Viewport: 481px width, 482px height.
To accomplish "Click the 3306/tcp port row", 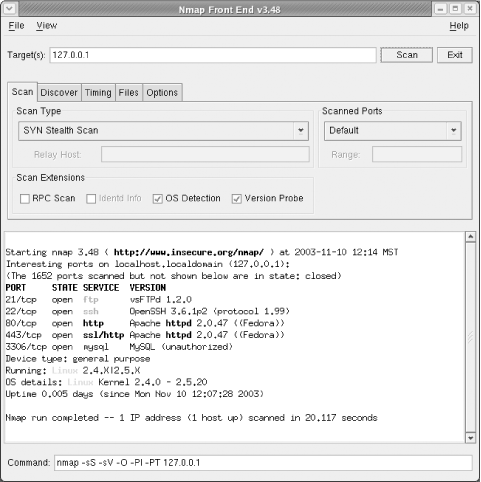I will coord(119,347).
